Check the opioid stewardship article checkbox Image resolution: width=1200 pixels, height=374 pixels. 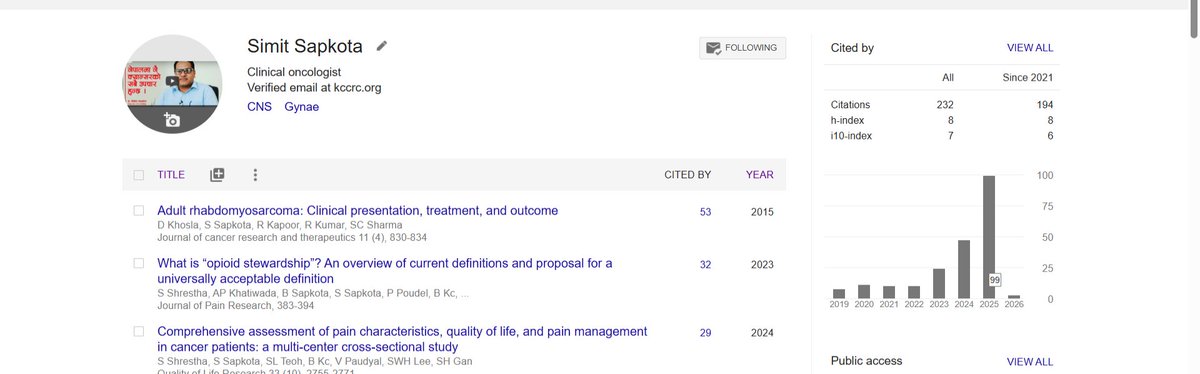tap(139, 263)
